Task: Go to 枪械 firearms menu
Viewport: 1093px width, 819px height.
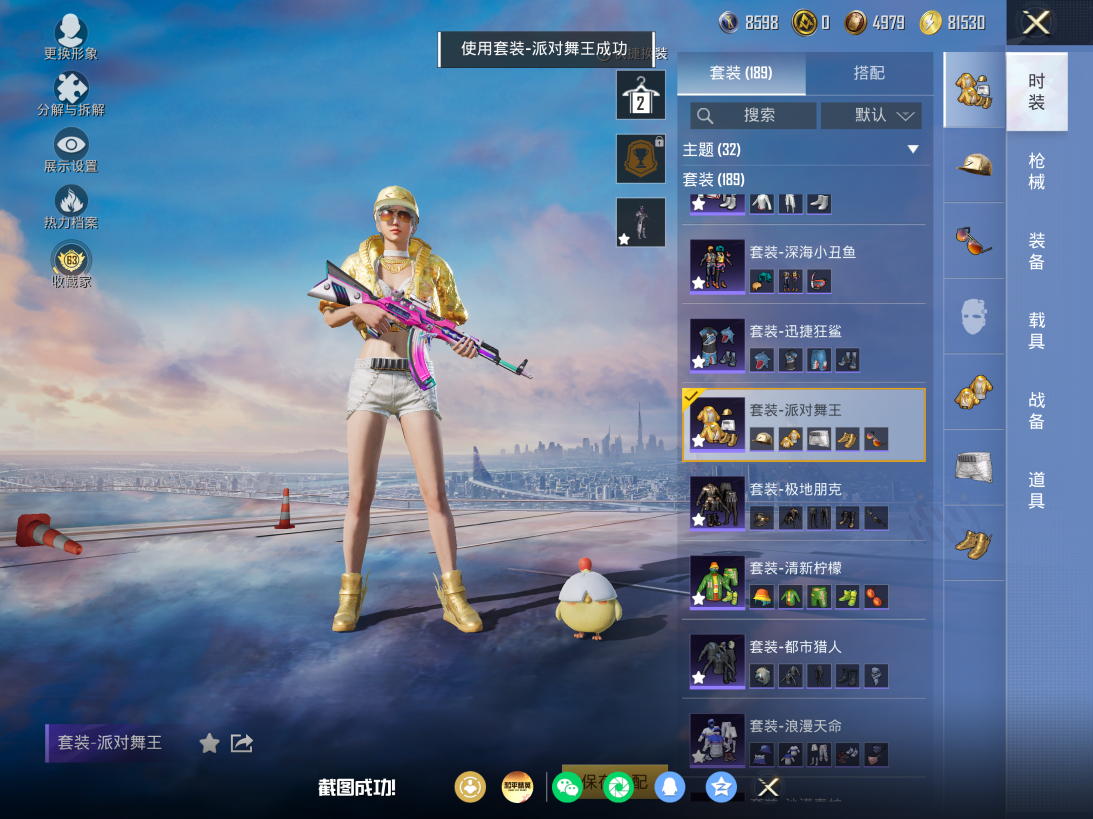Action: [1037, 171]
